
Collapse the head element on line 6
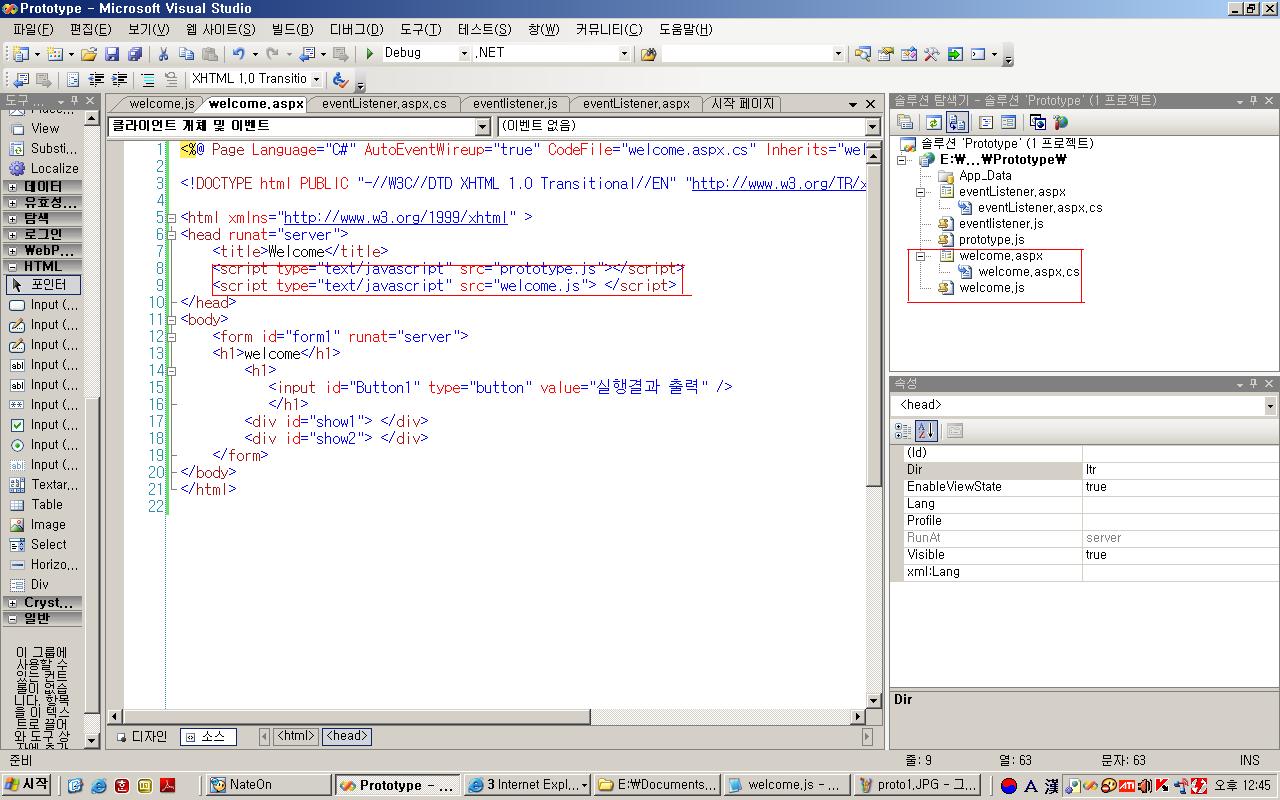(172, 234)
